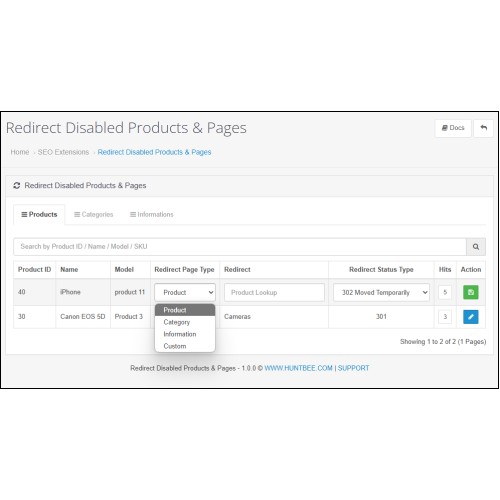Go to SEO Extensions breadcrumb
This screenshot has width=500, height=500.
pos(63,152)
